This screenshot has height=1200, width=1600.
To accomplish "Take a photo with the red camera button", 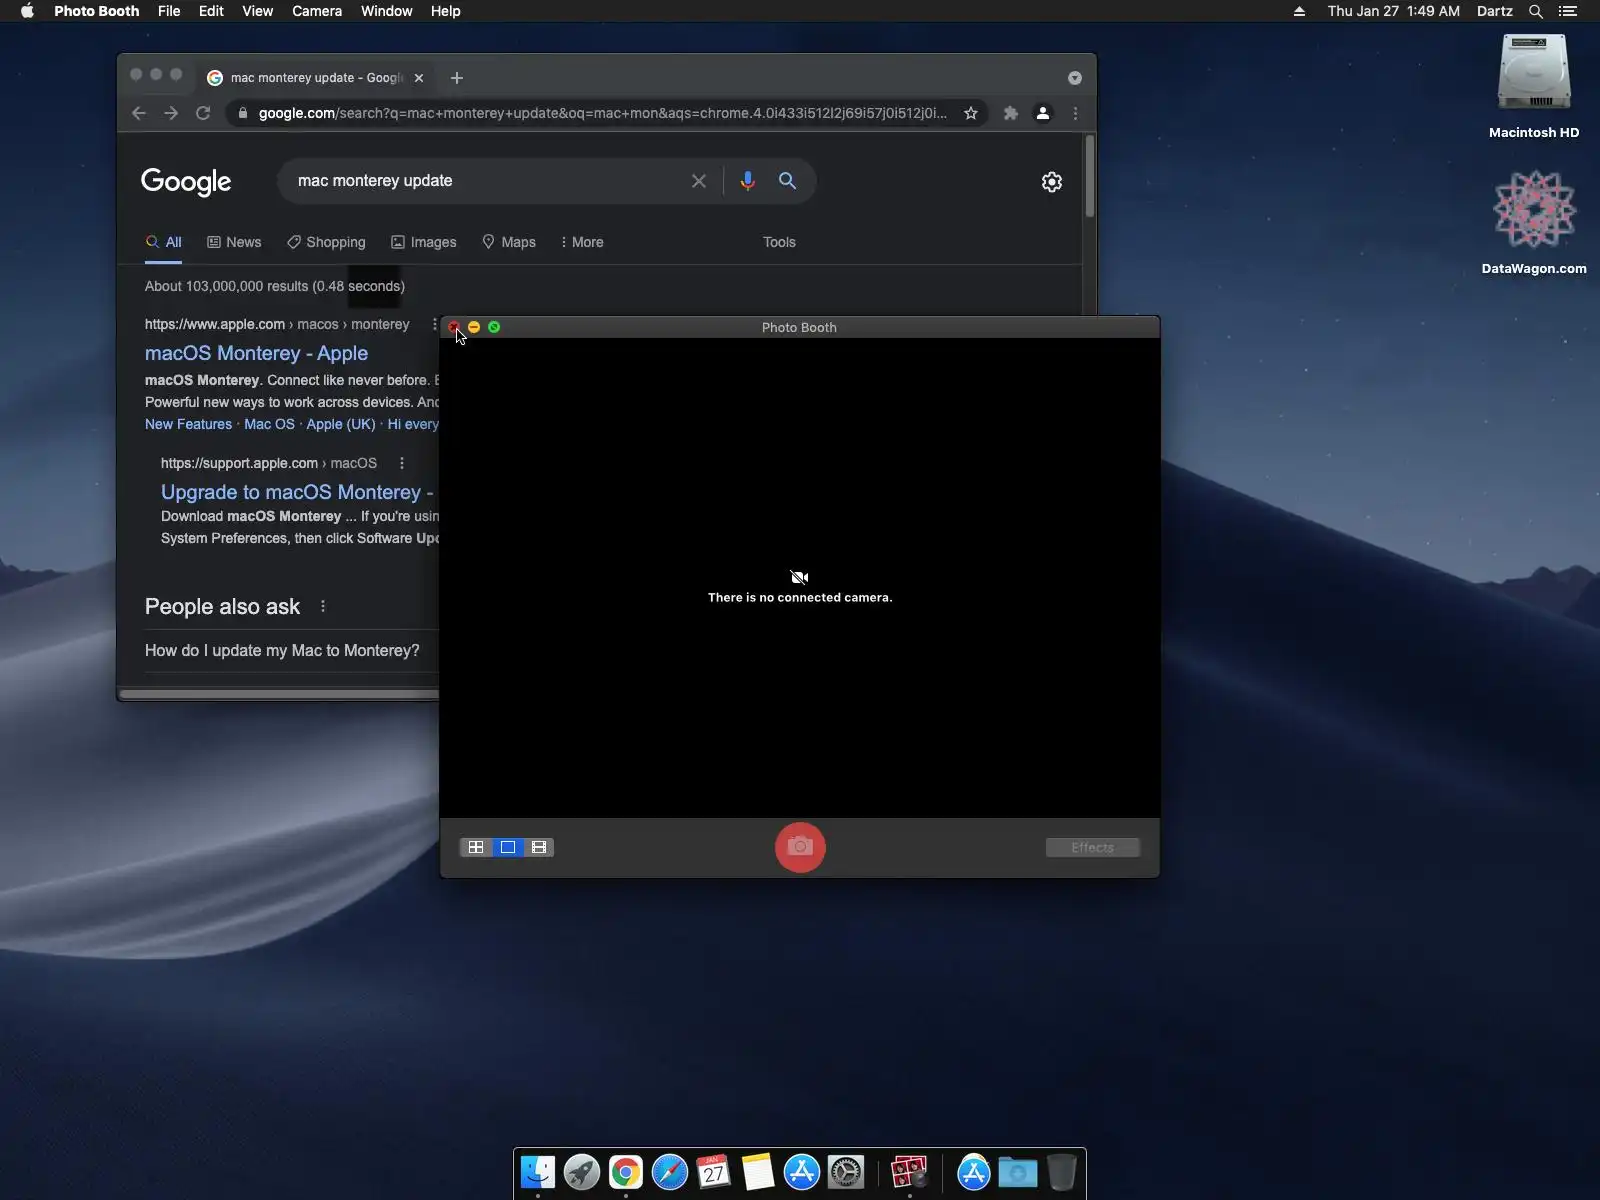I will click(x=800, y=847).
